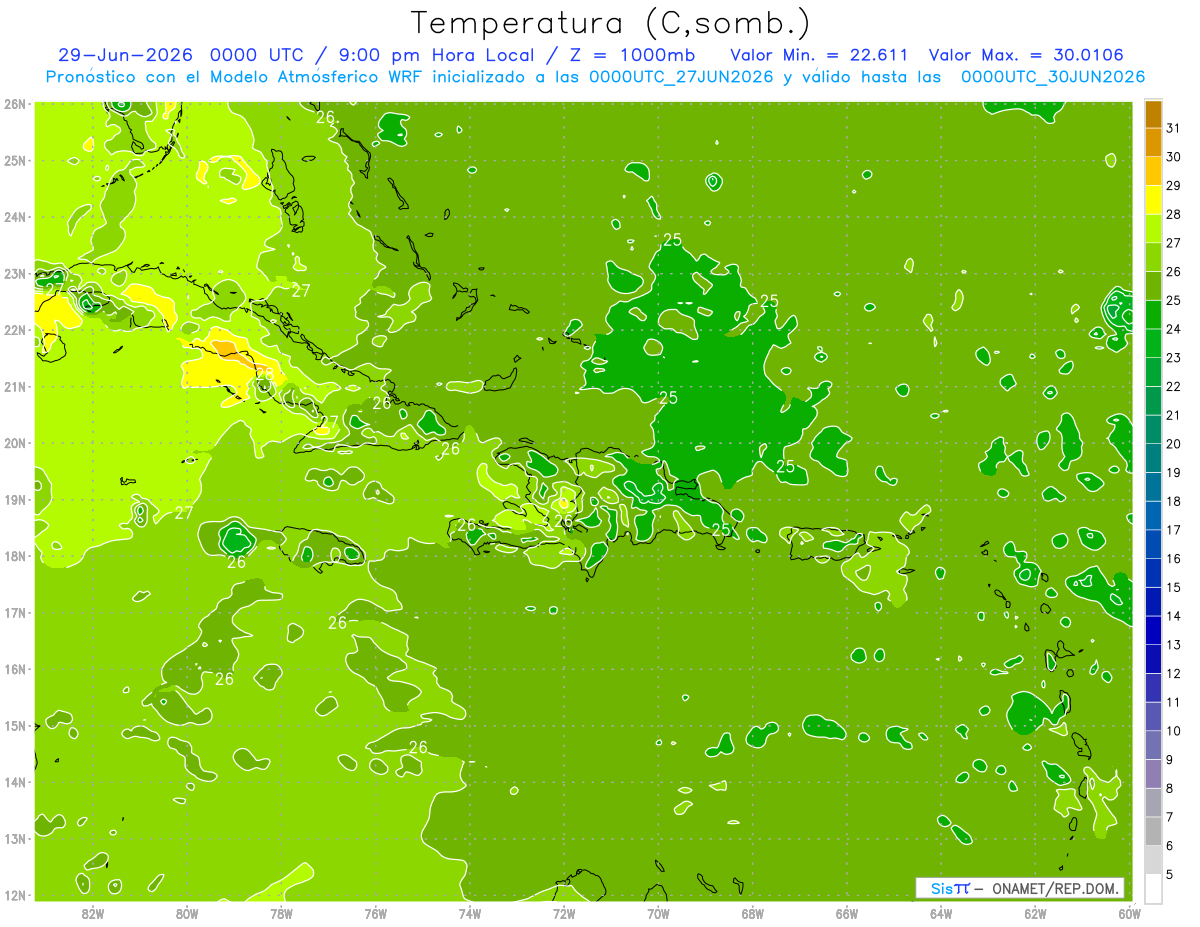Select the date text "29-Jun-2026"
This screenshot has width=1200, height=927.
[x=125, y=54]
